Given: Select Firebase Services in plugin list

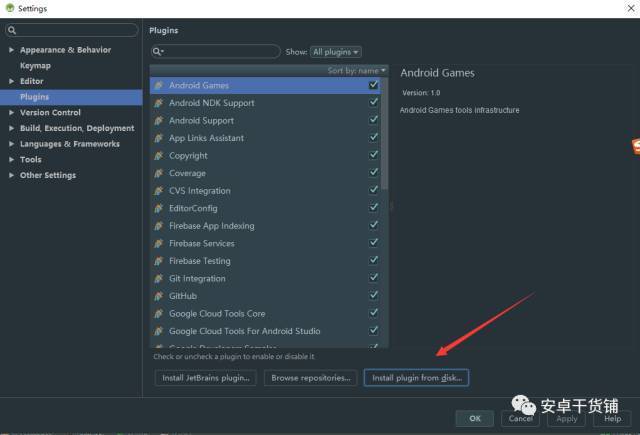Looking at the screenshot, I should pyautogui.click(x=265, y=243).
